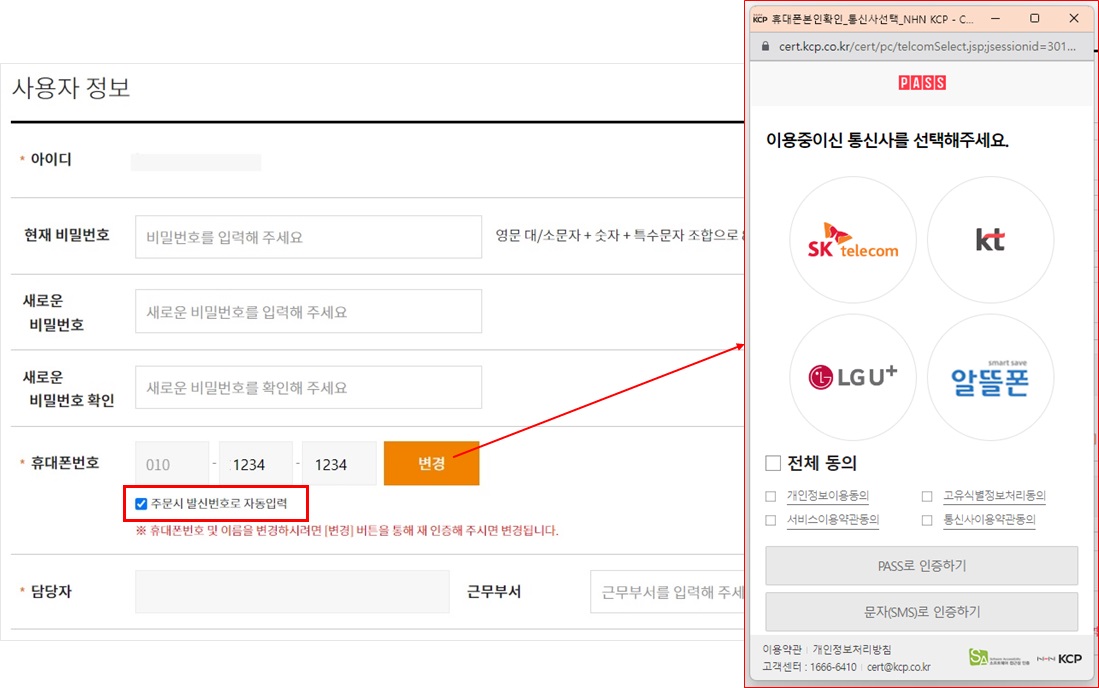Click the KCP favicon in popup title bar
The image size is (1099, 688).
tap(760, 19)
